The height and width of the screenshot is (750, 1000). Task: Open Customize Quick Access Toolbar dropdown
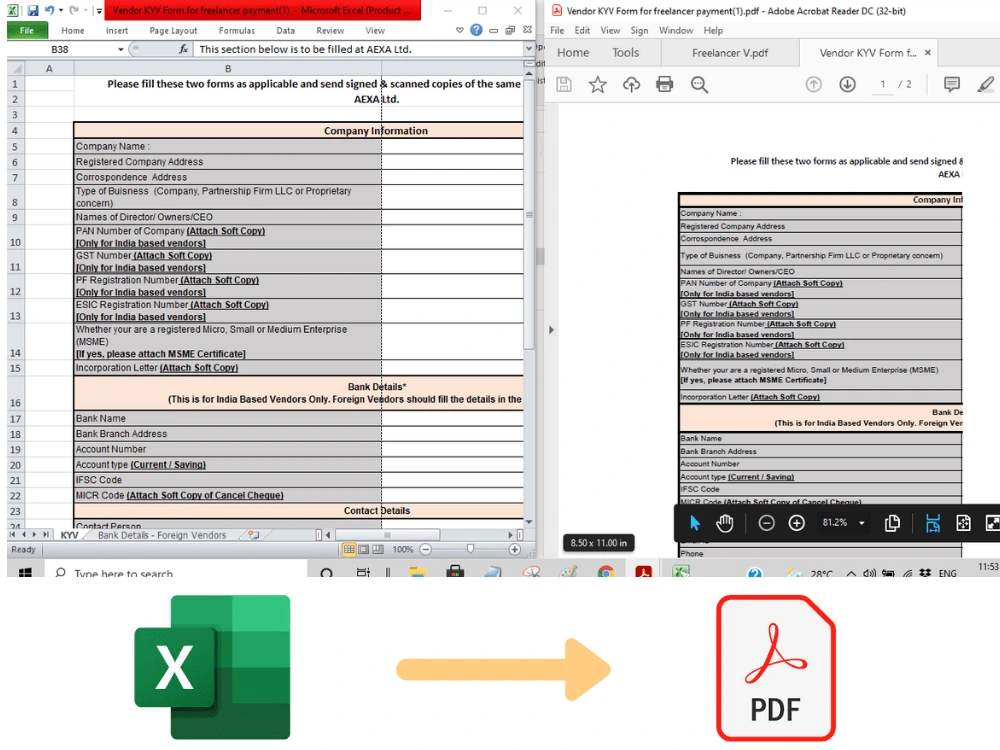point(98,10)
